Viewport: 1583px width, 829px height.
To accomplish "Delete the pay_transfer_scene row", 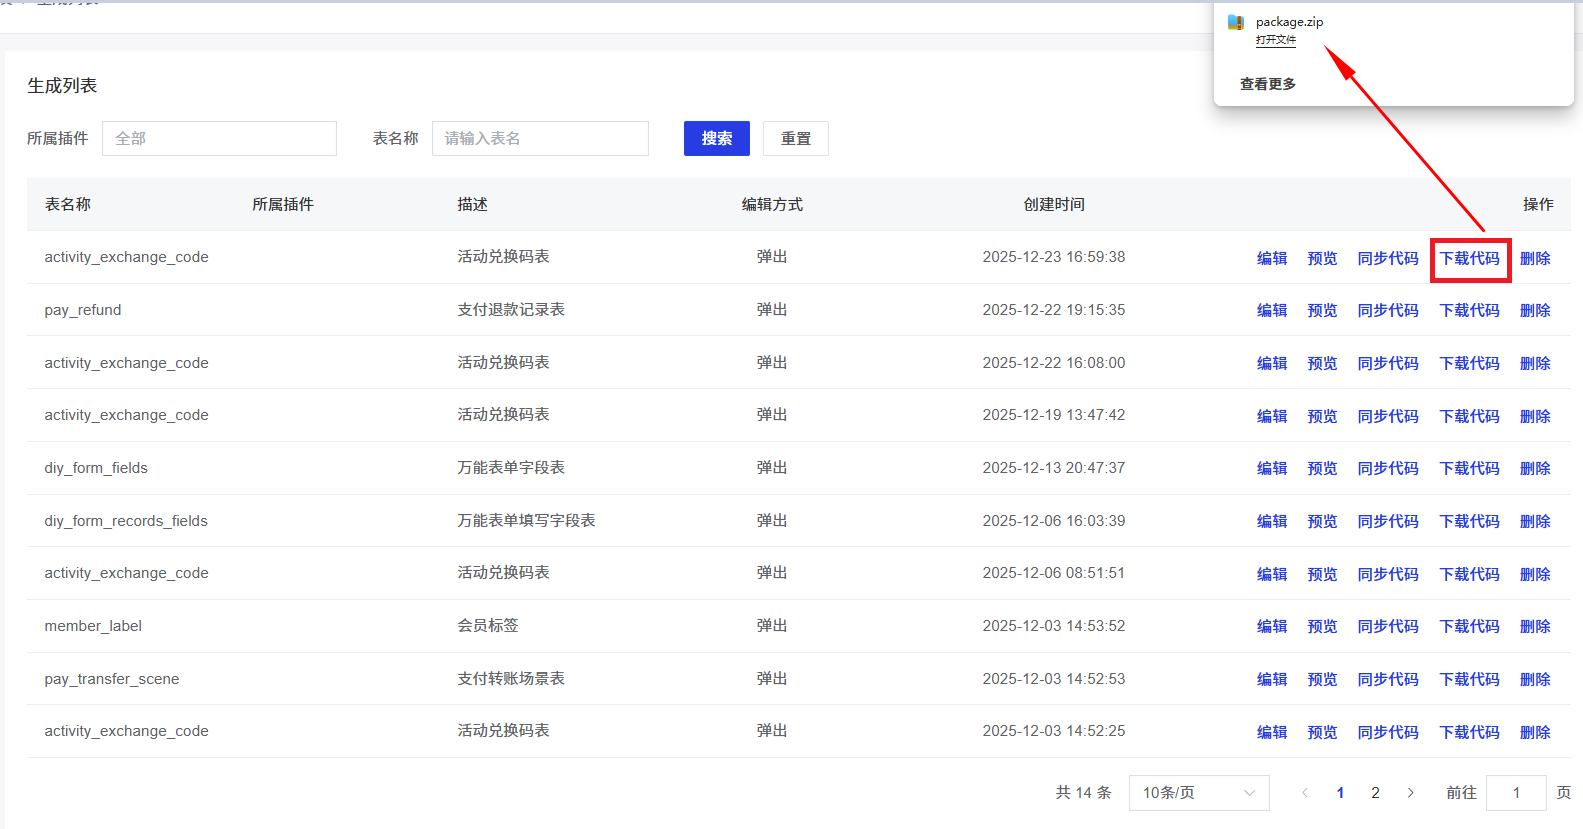I will coord(1534,680).
